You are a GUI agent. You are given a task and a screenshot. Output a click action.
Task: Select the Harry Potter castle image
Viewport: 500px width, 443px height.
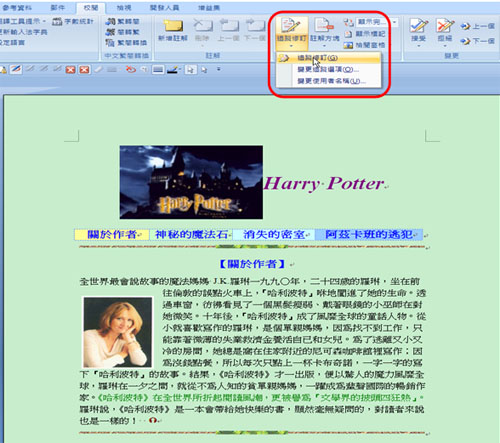[191, 182]
